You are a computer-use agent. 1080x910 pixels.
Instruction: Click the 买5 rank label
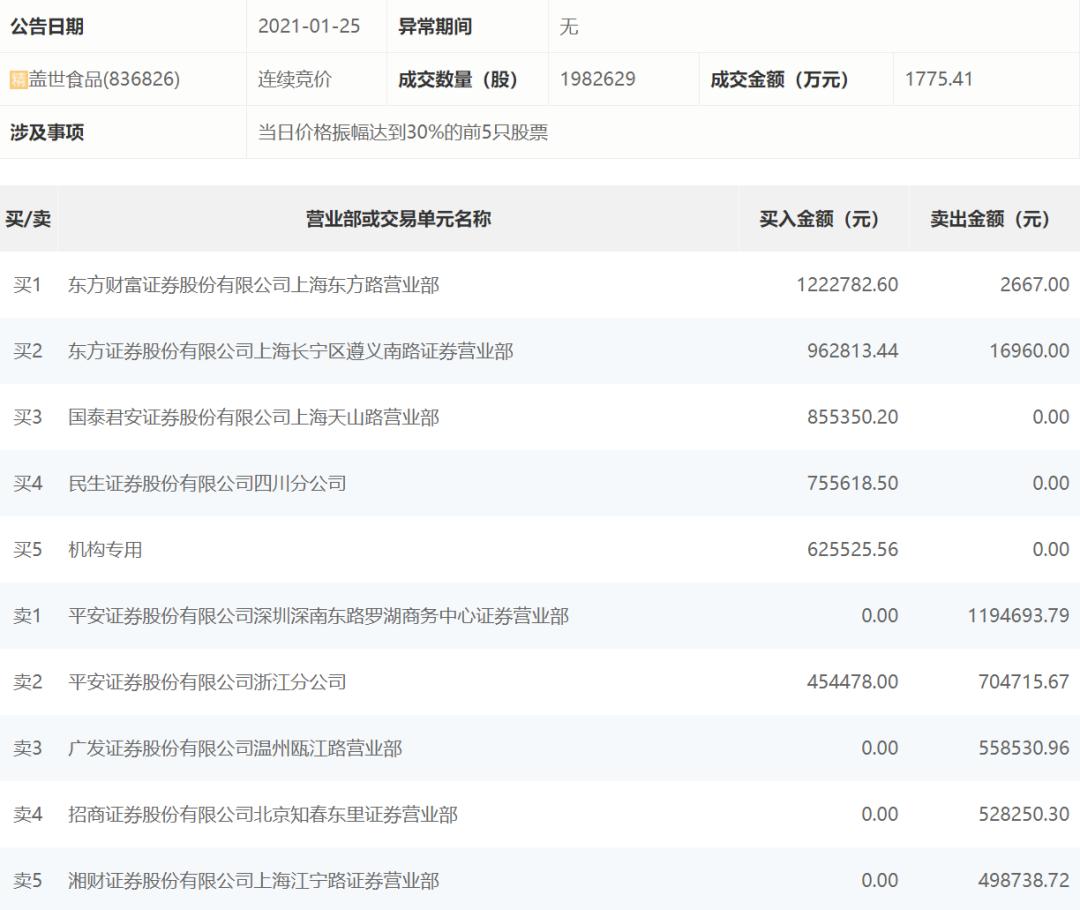(x=28, y=549)
